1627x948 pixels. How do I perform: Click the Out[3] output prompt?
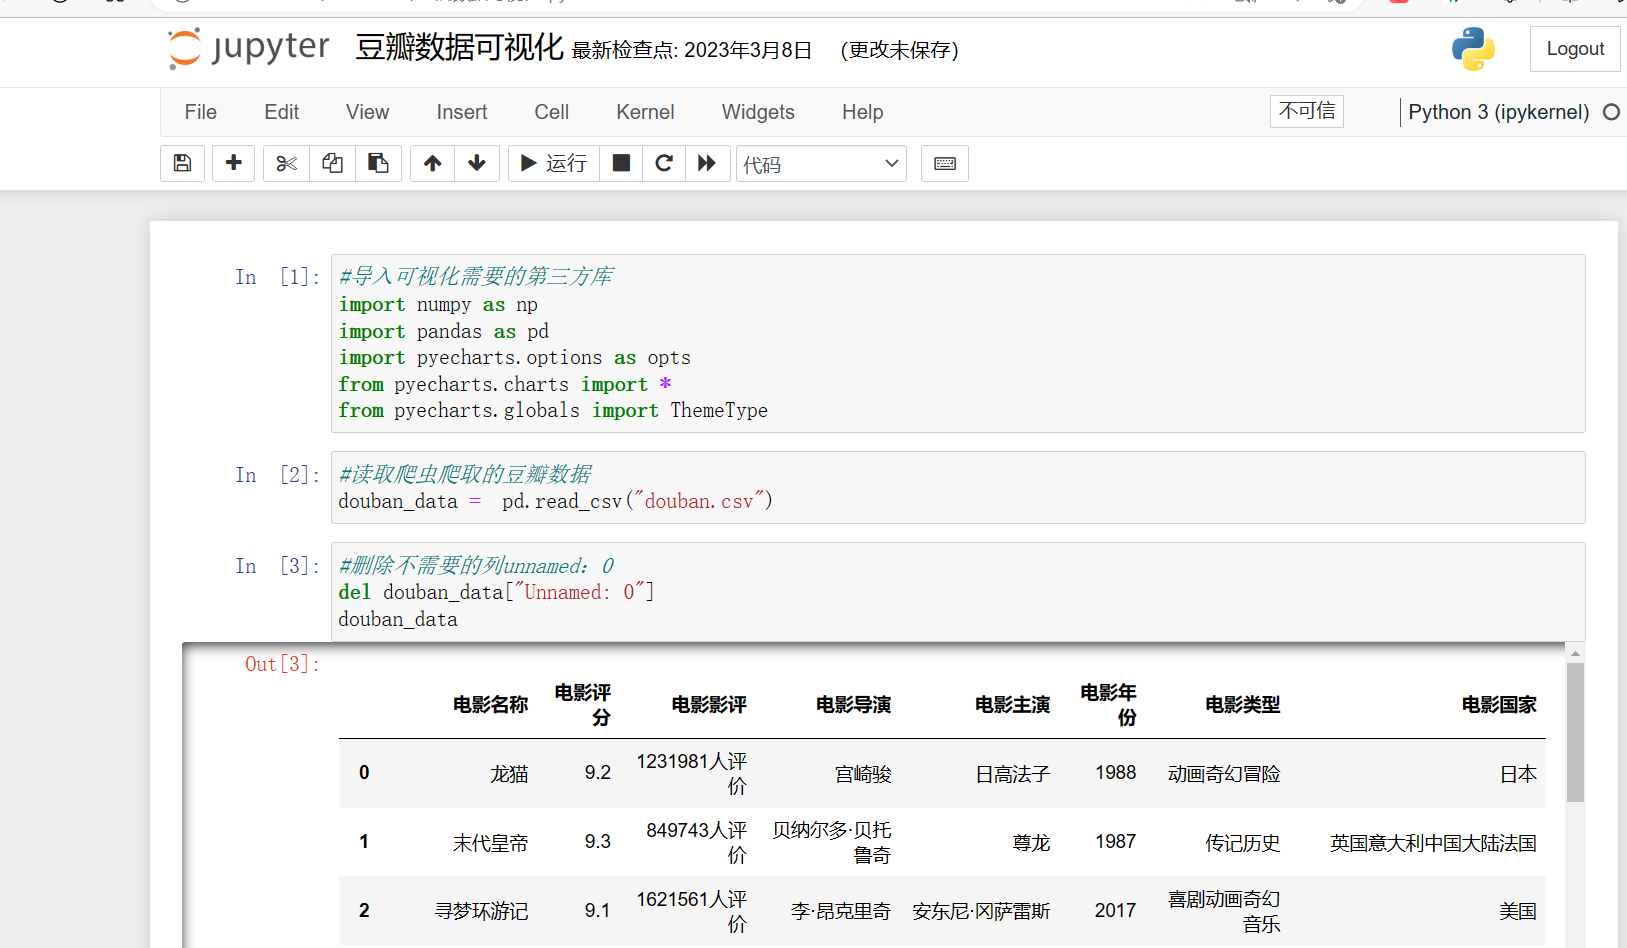click(x=282, y=664)
